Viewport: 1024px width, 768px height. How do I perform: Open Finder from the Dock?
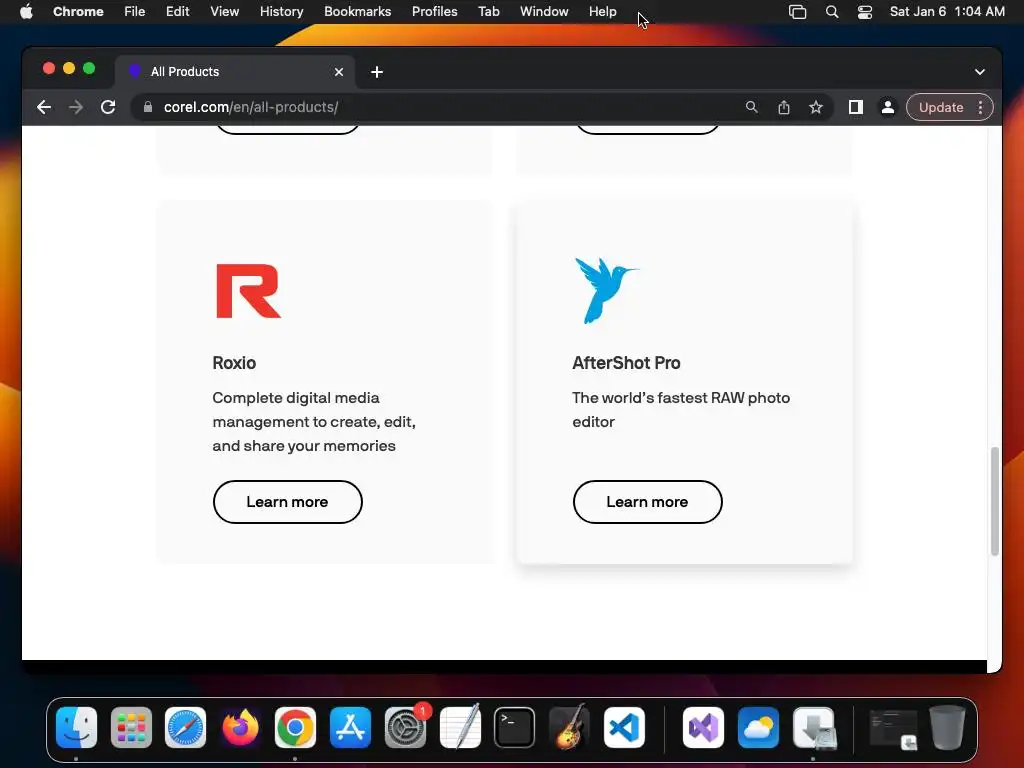pos(76,728)
